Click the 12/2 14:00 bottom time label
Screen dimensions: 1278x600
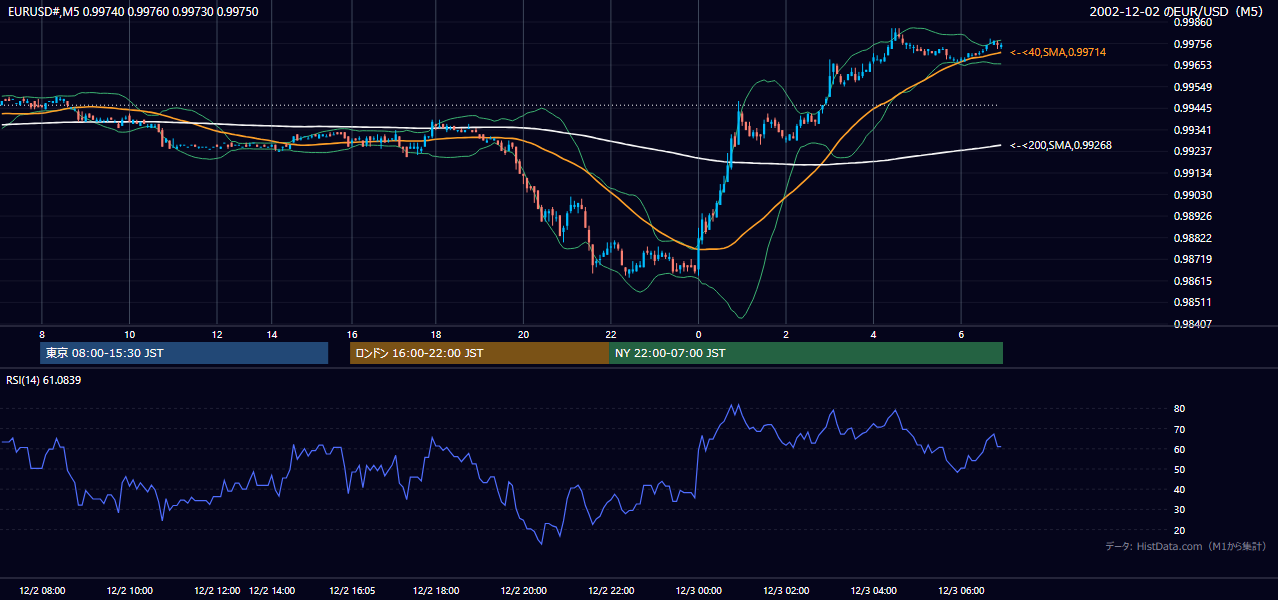click(273, 591)
